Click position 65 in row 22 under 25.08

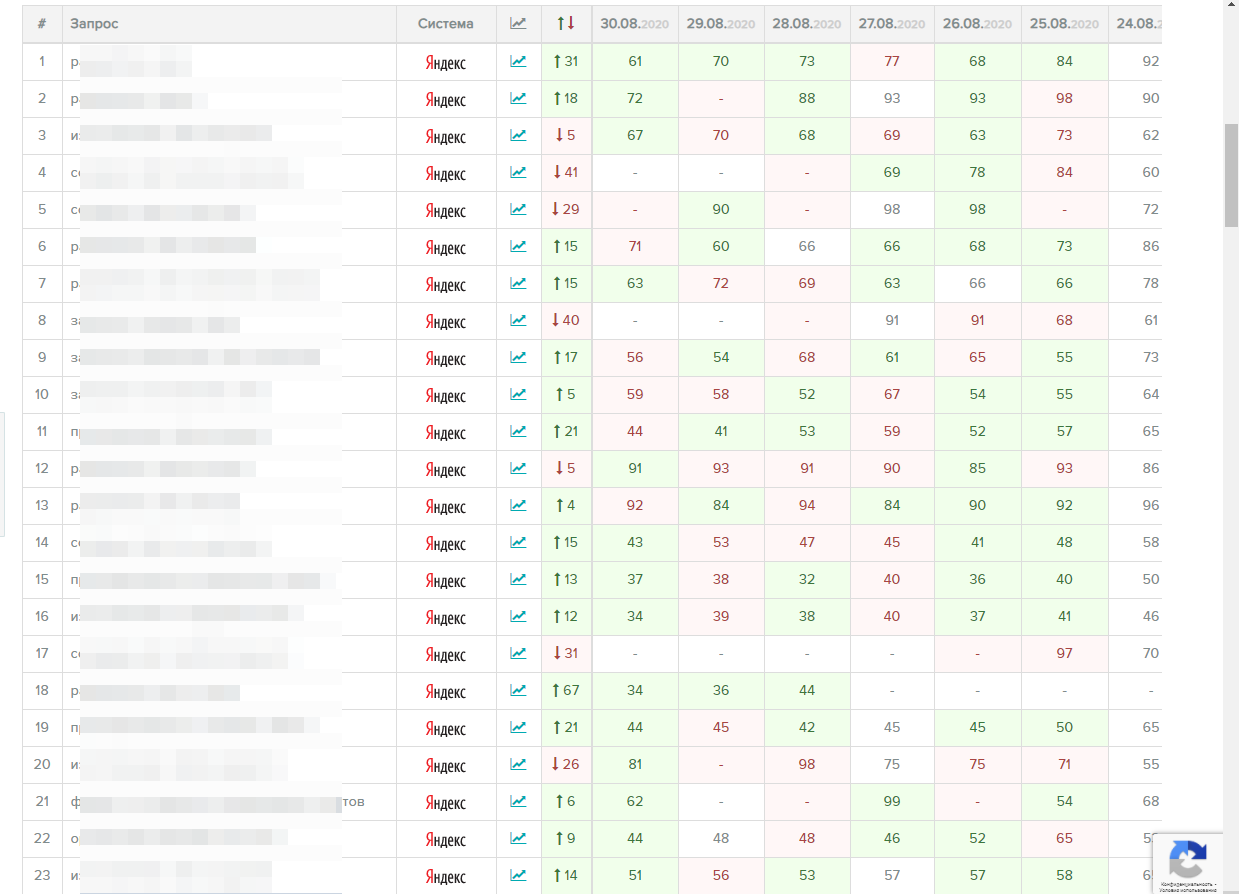1064,838
